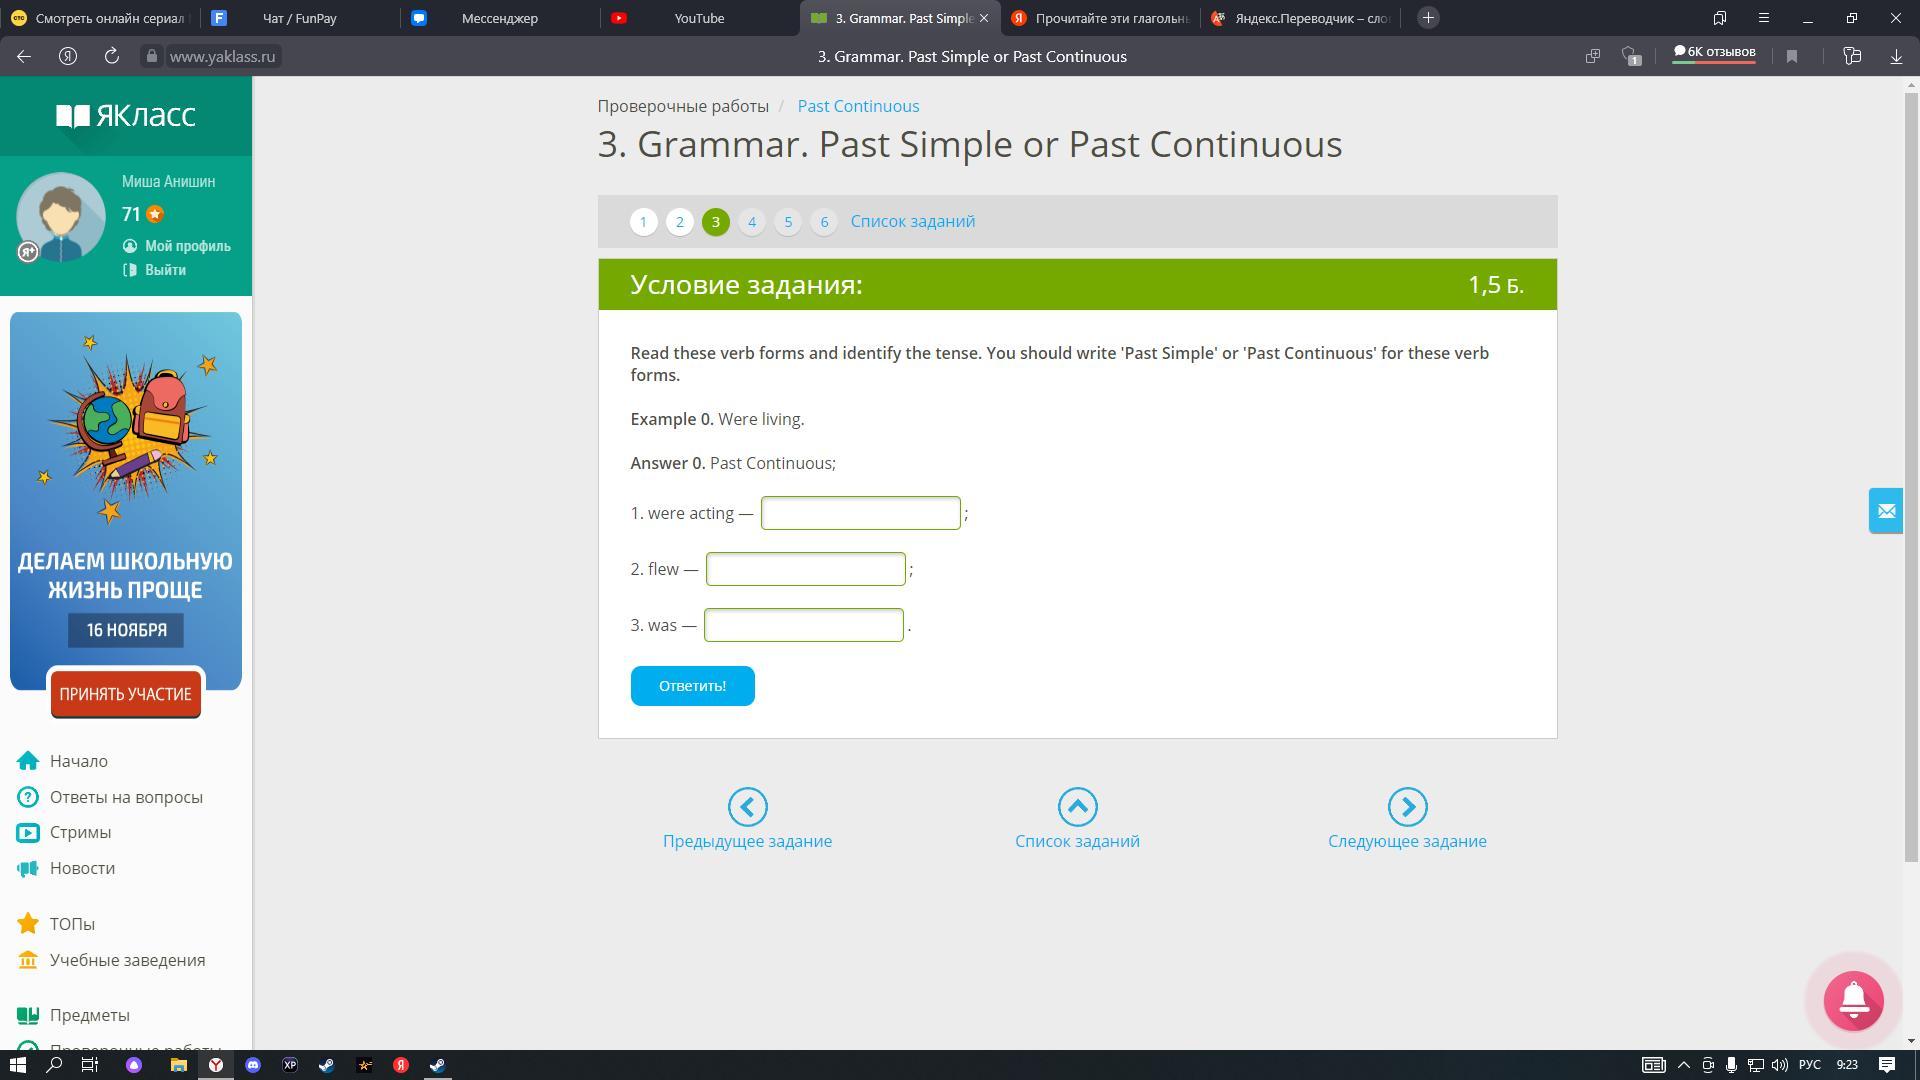
Task: Click the ЯКласс logo
Action: tap(126, 116)
